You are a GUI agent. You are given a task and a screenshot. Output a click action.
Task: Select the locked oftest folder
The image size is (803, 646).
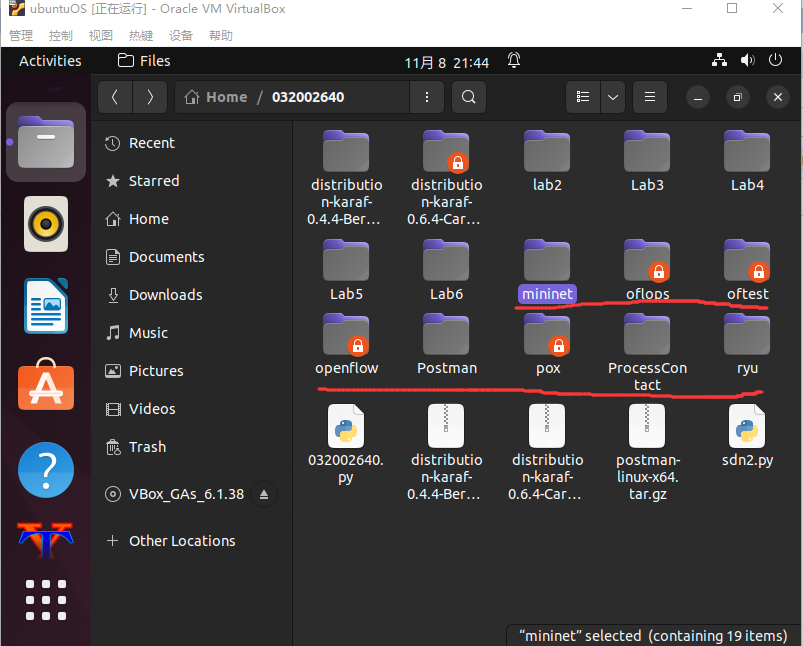747,270
